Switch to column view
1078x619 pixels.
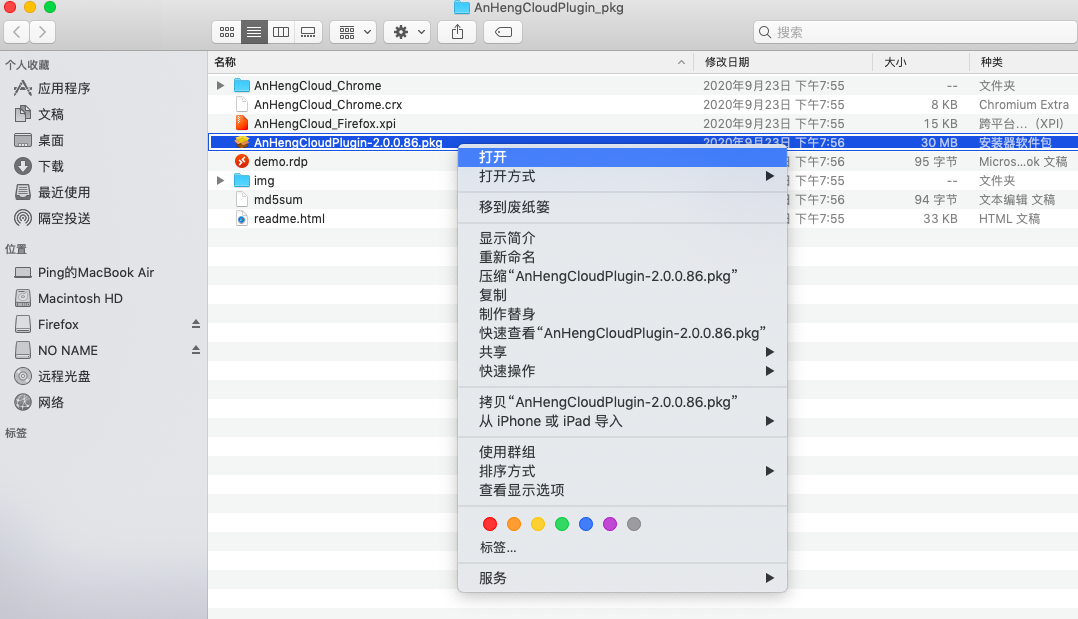pos(280,32)
